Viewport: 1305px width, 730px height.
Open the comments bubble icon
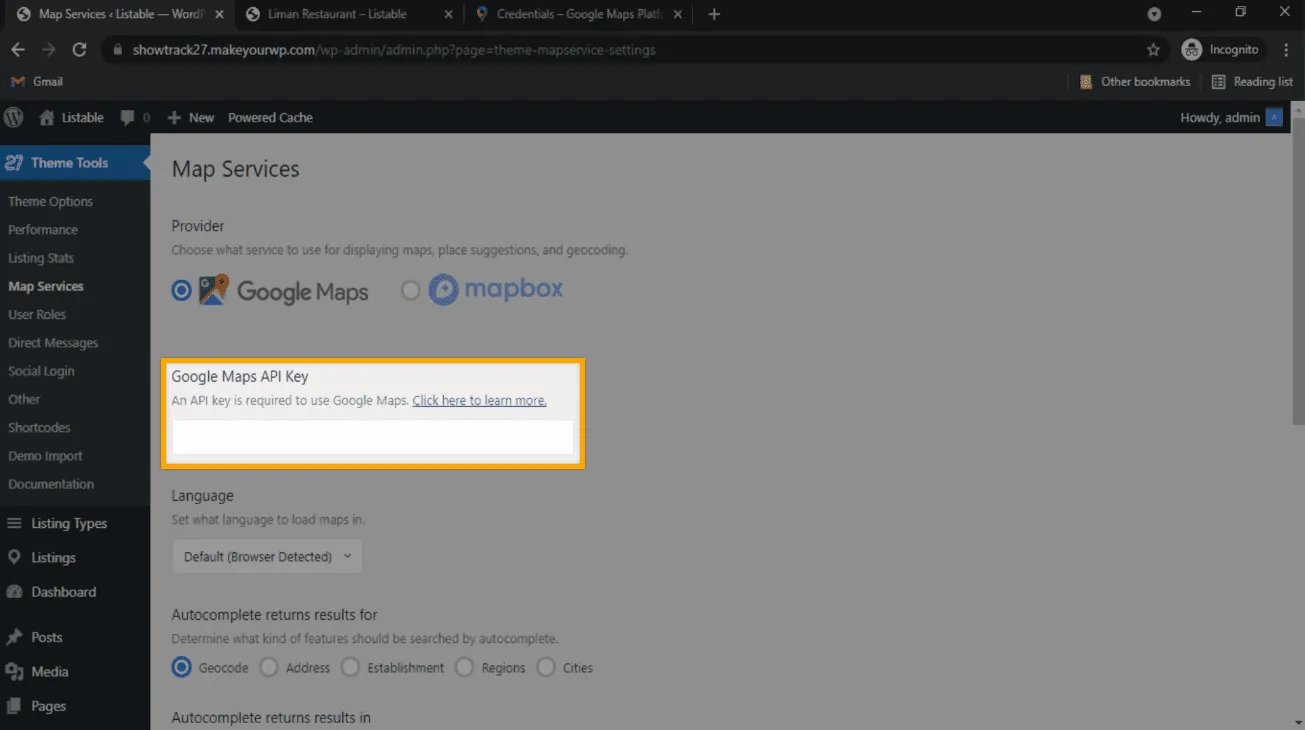click(x=128, y=117)
